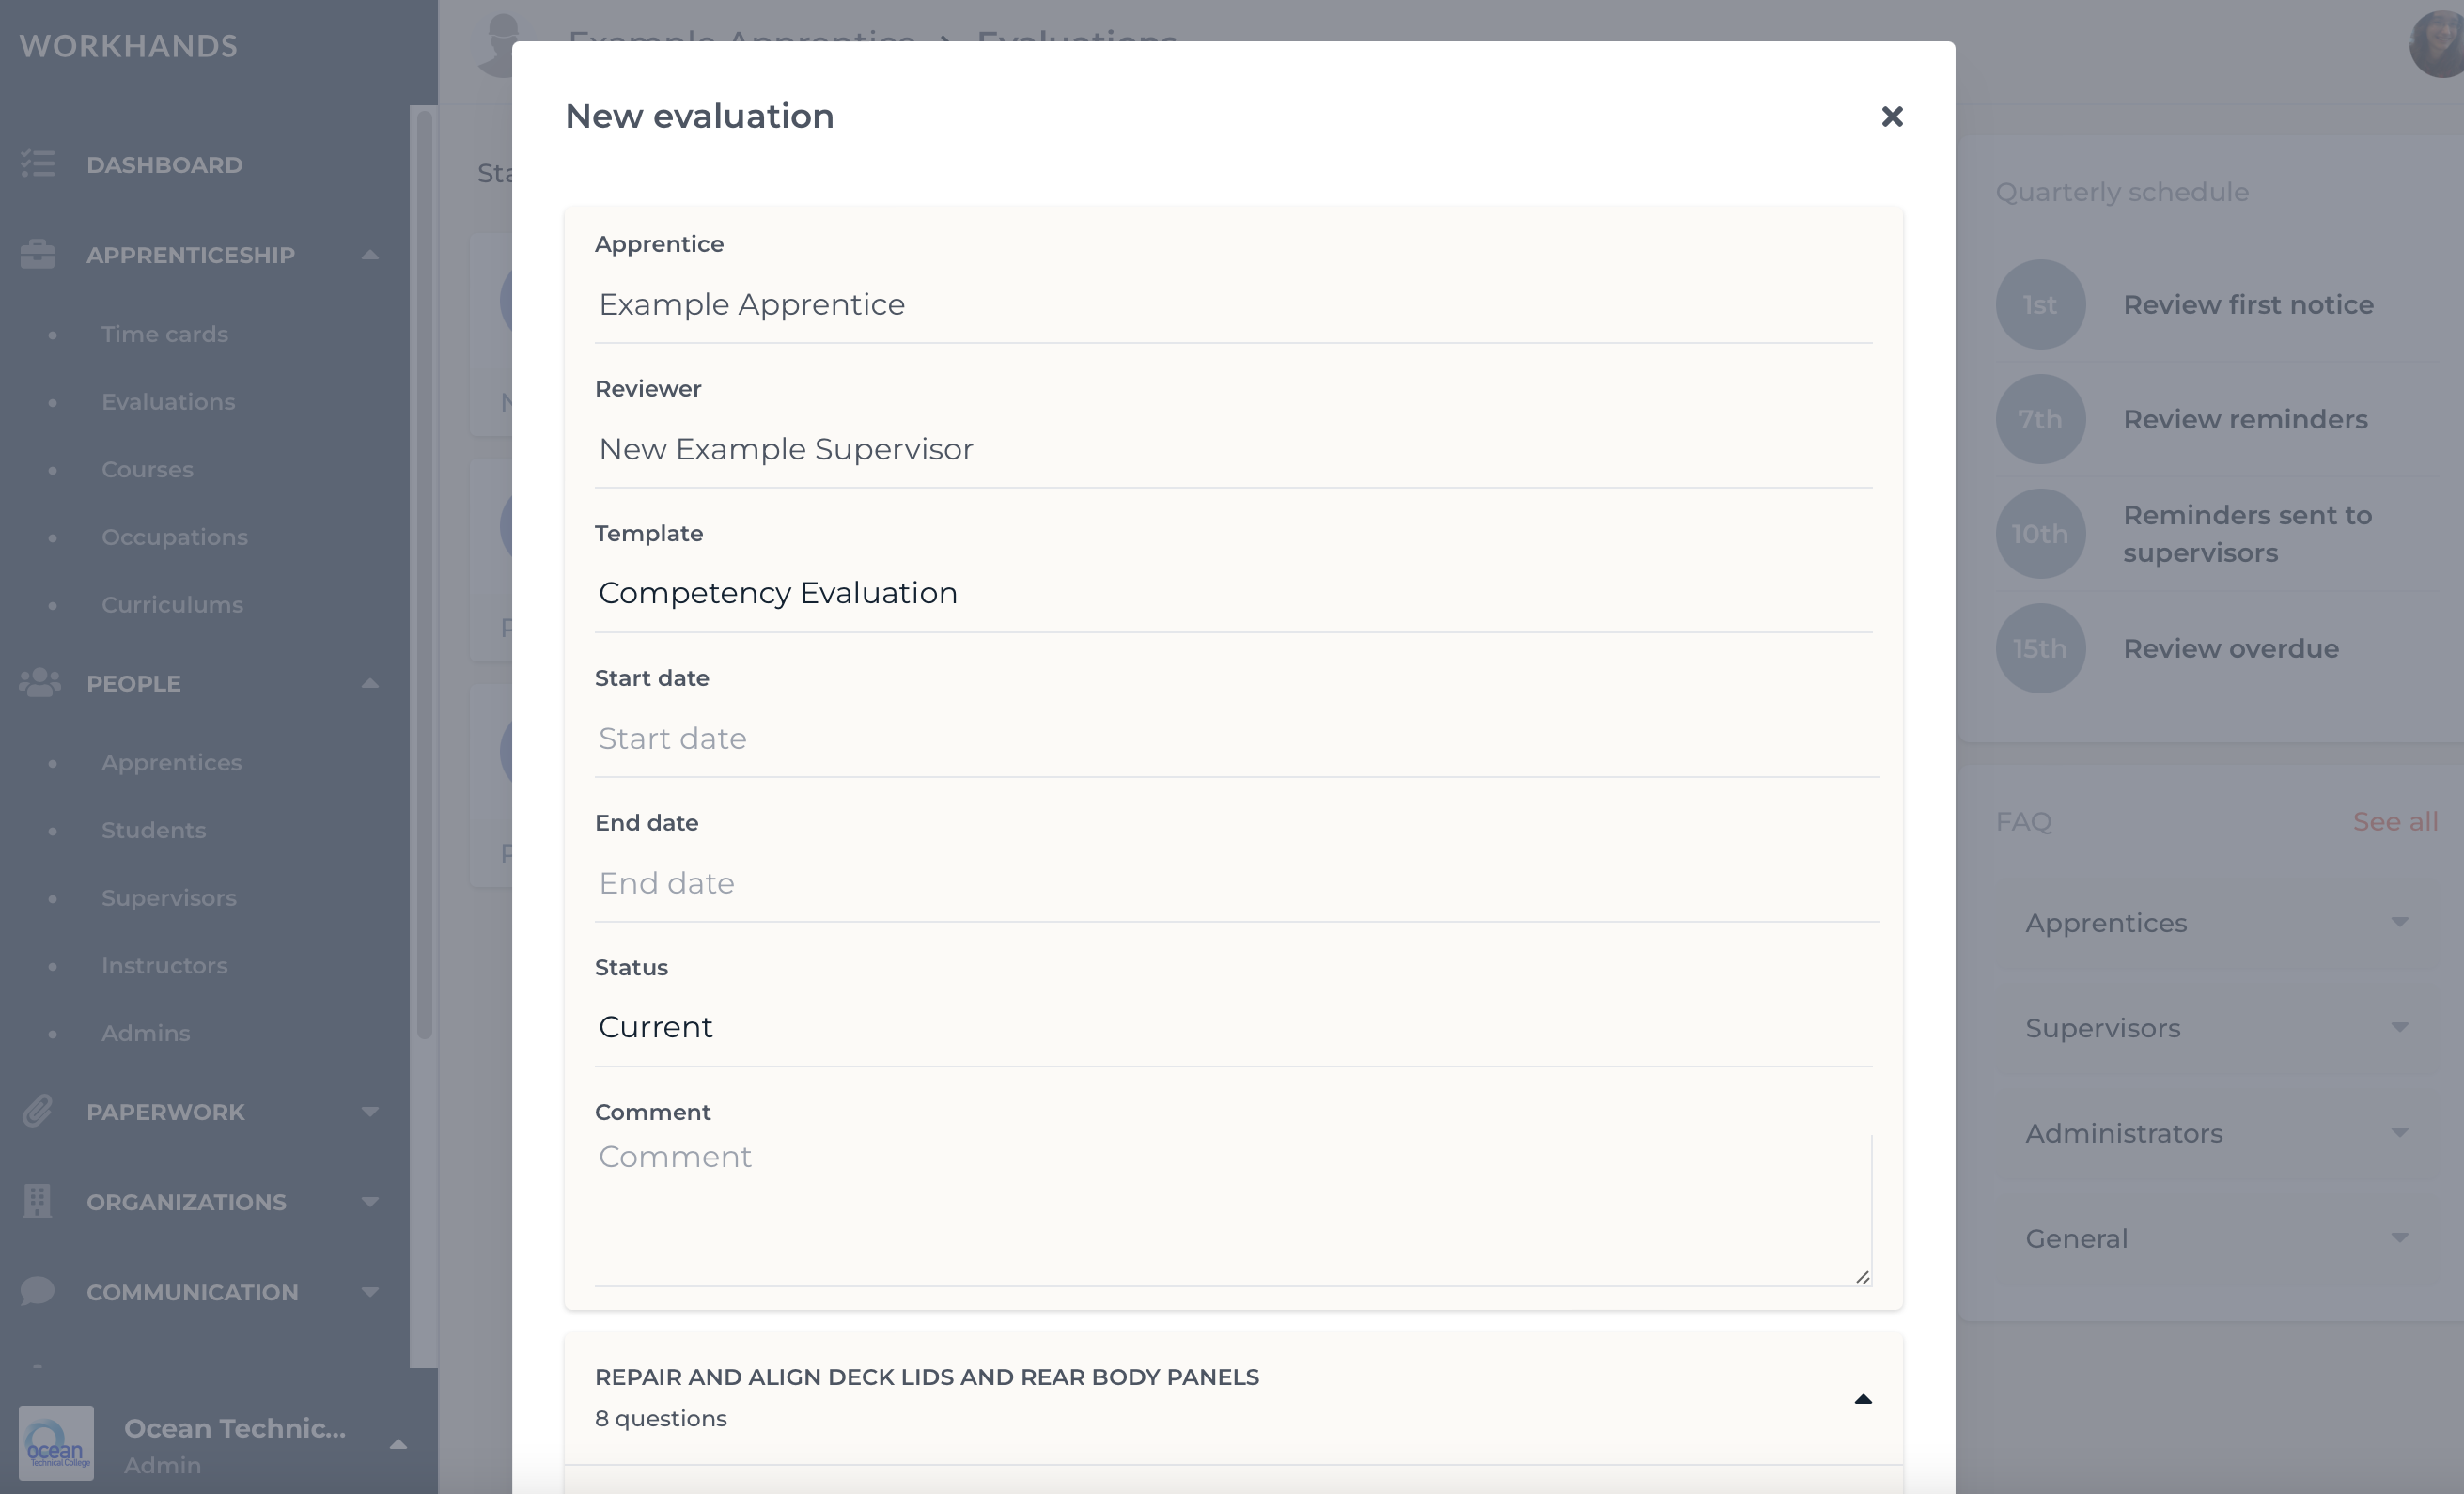Image resolution: width=2464 pixels, height=1494 pixels.
Task: Click the See all FAQ link
Action: point(2395,822)
